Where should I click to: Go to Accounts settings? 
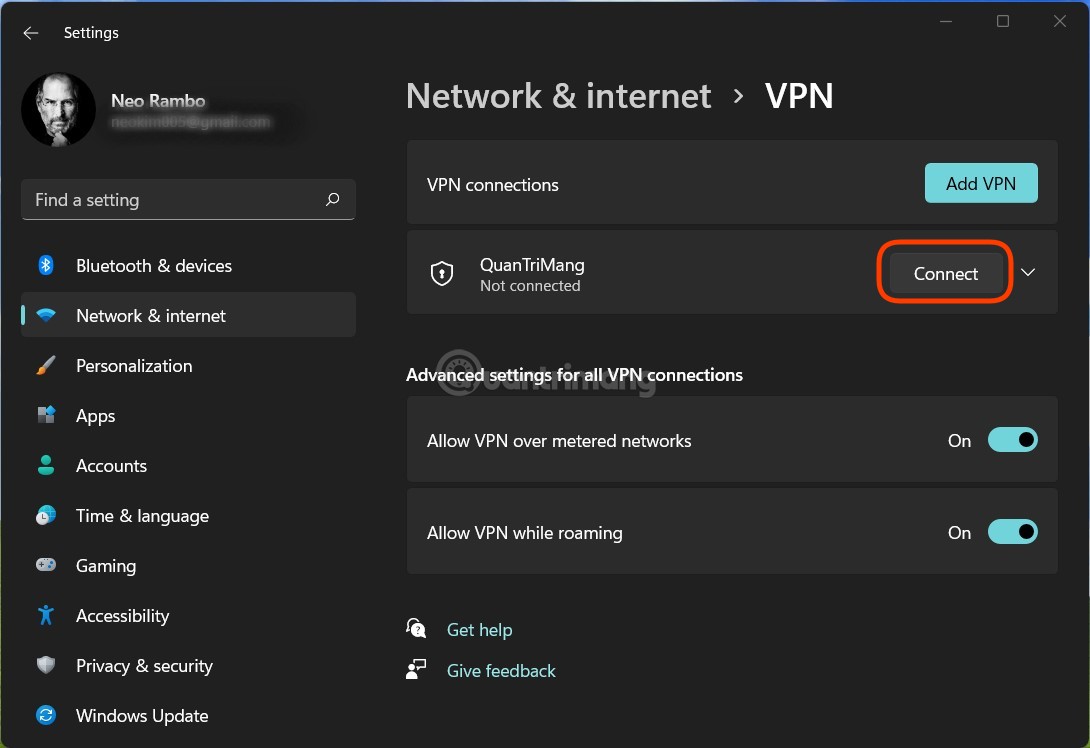(x=188, y=466)
